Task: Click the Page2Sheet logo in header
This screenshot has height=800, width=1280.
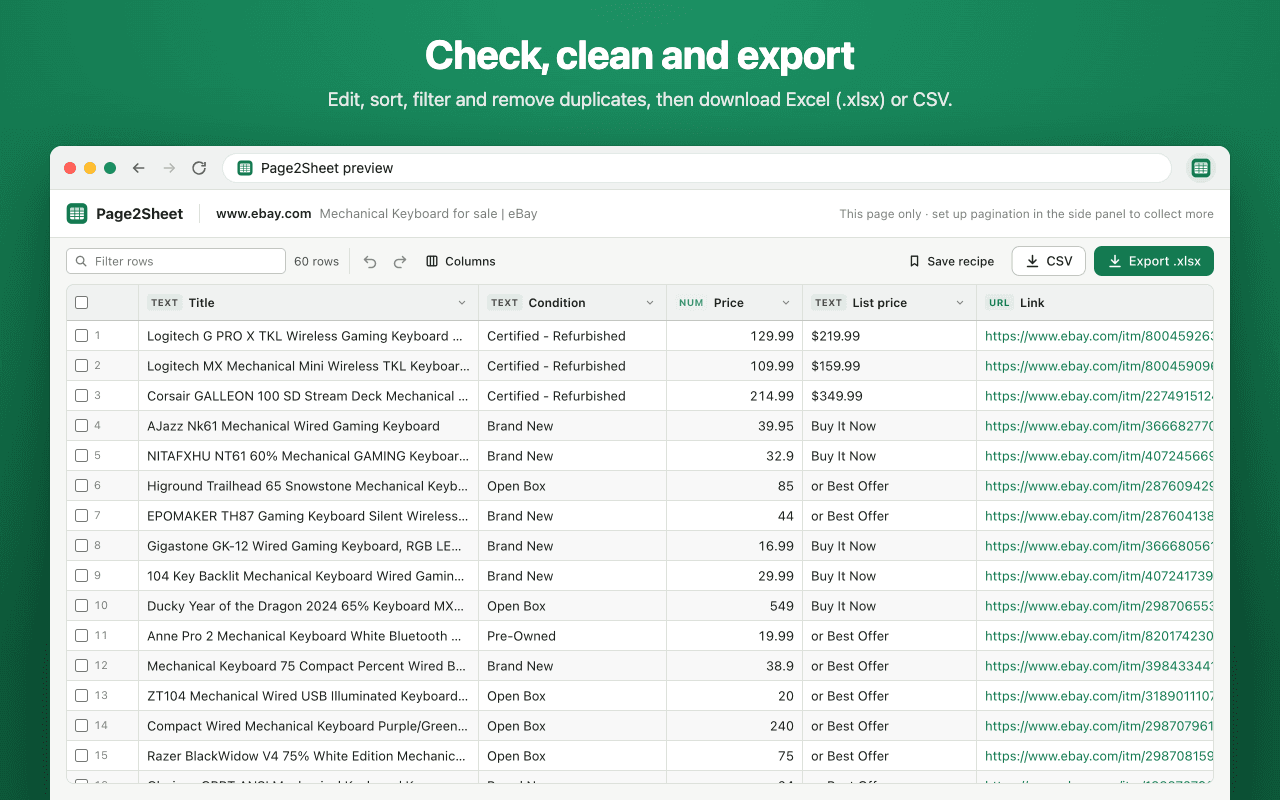Action: tap(77, 213)
